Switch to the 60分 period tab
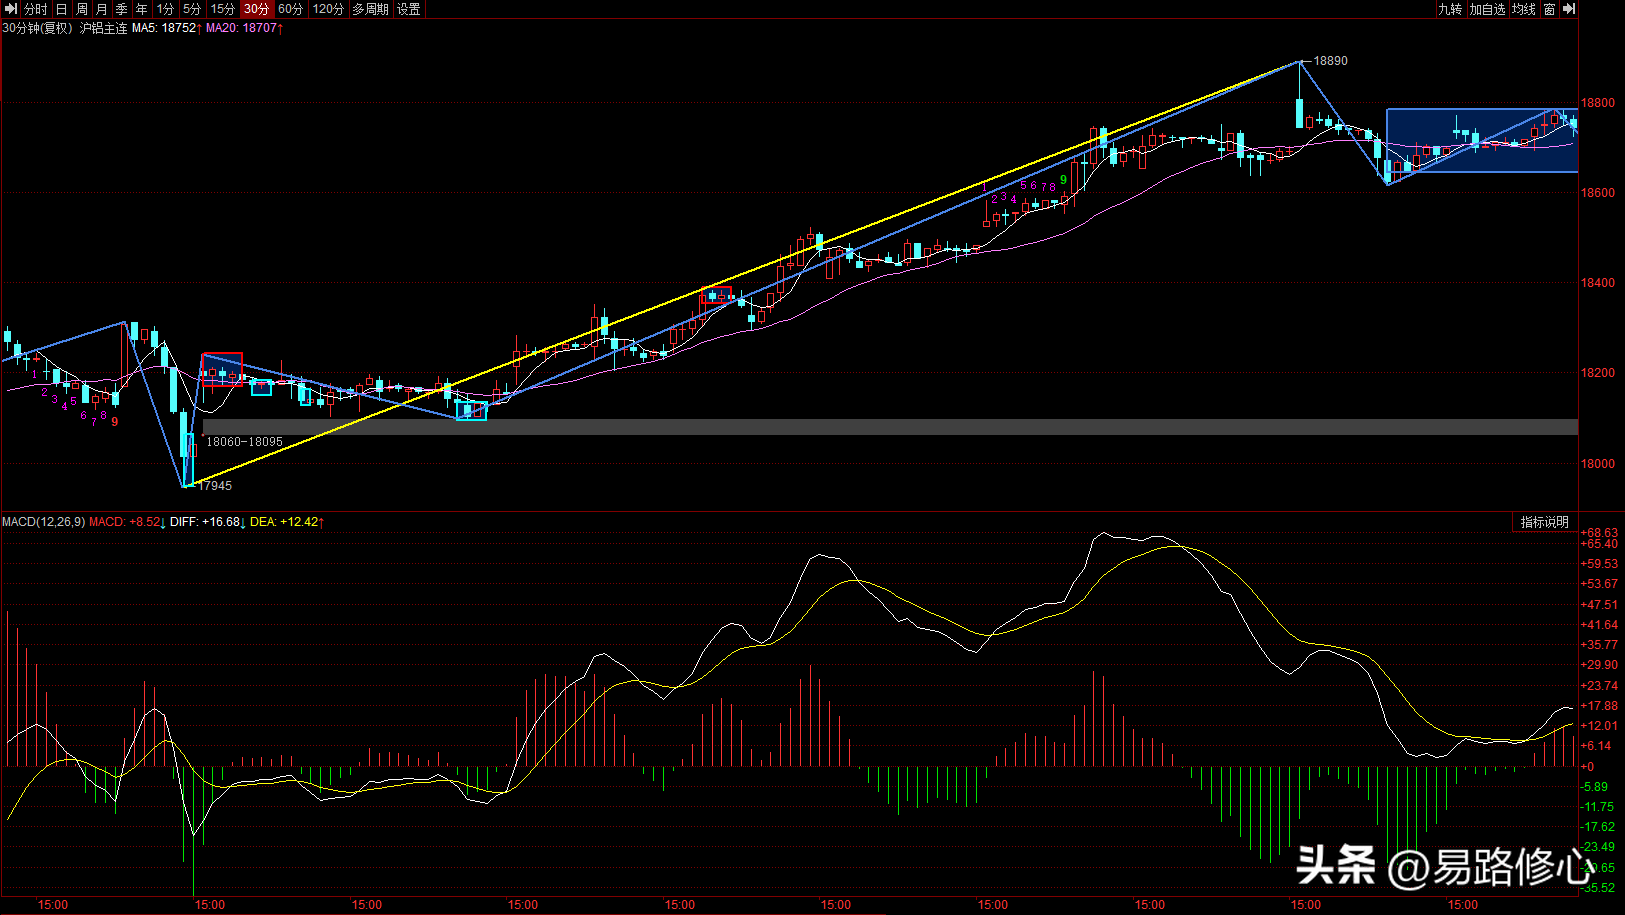Image resolution: width=1625 pixels, height=915 pixels. 291,9
